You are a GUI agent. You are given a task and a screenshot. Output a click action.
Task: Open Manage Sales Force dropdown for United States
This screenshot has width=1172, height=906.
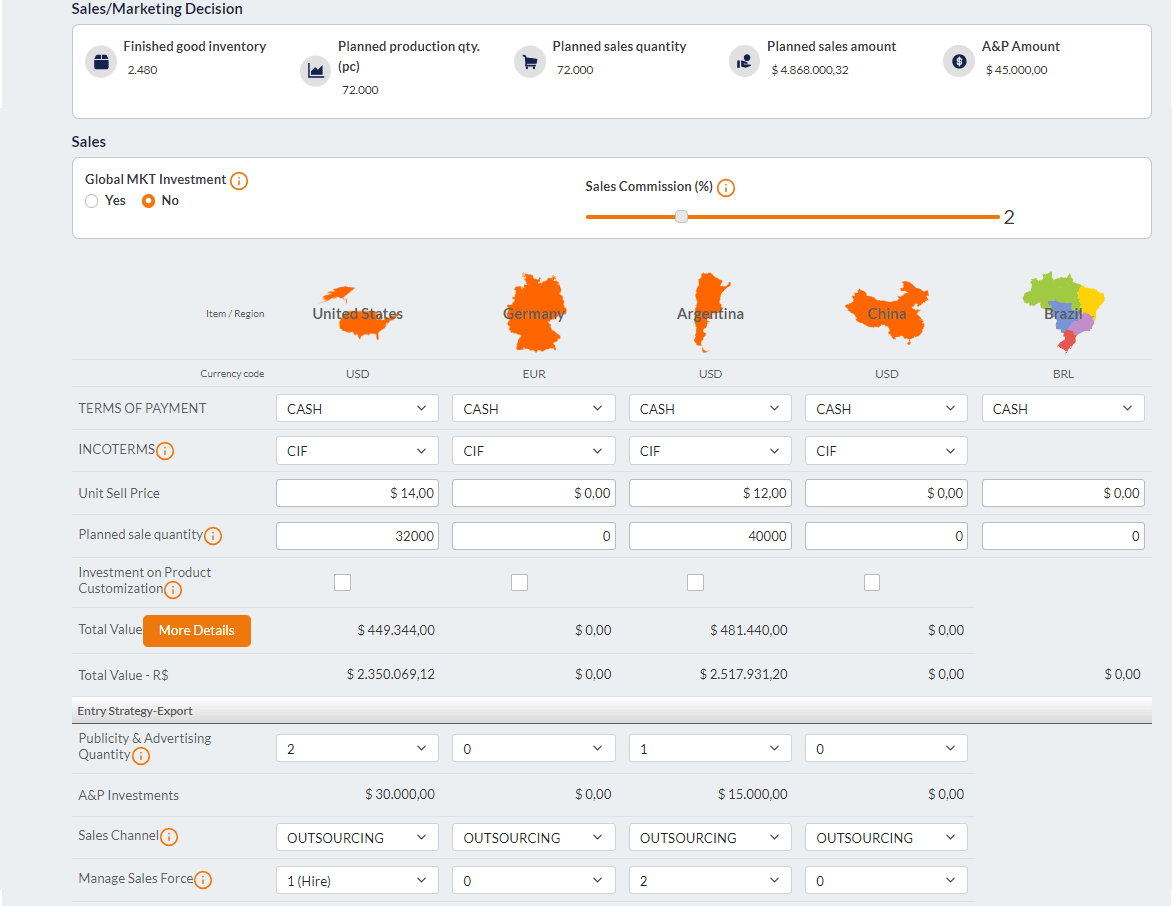point(357,880)
